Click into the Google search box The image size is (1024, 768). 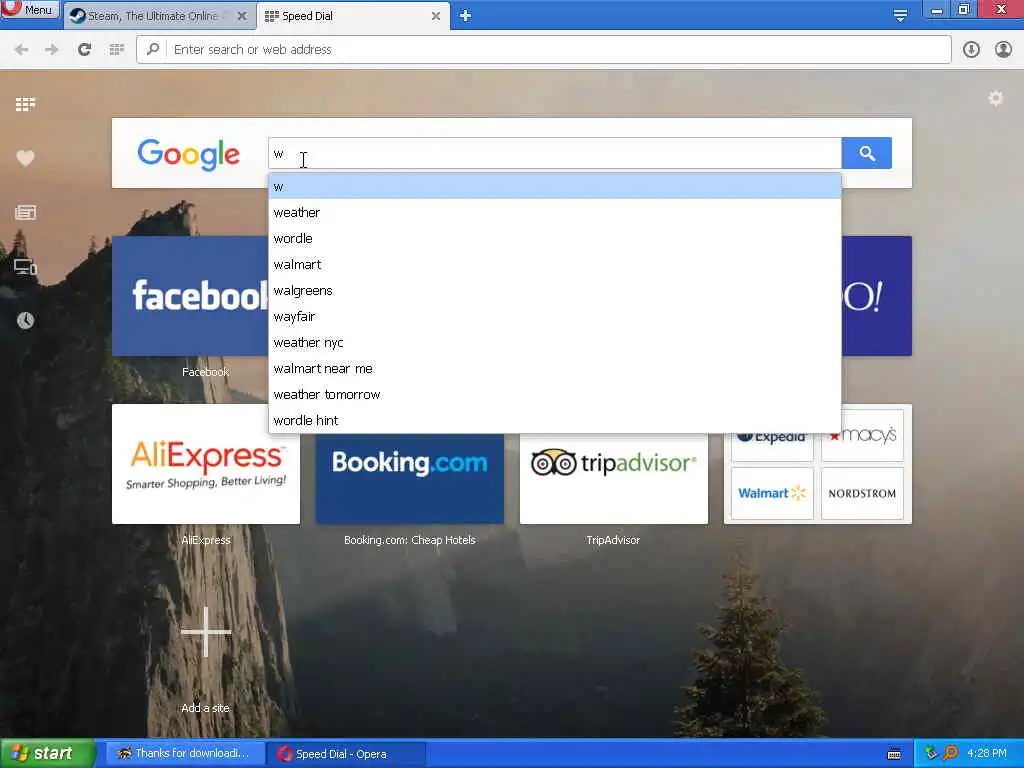pyautogui.click(x=554, y=153)
